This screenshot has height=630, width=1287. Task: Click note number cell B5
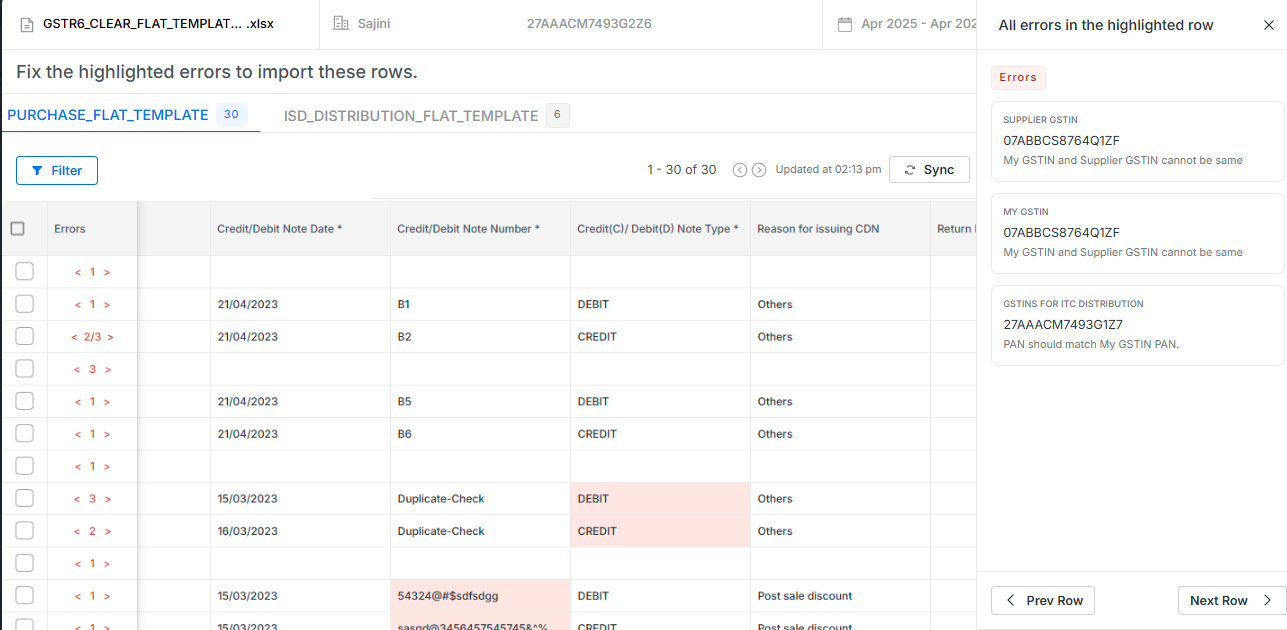click(480, 402)
